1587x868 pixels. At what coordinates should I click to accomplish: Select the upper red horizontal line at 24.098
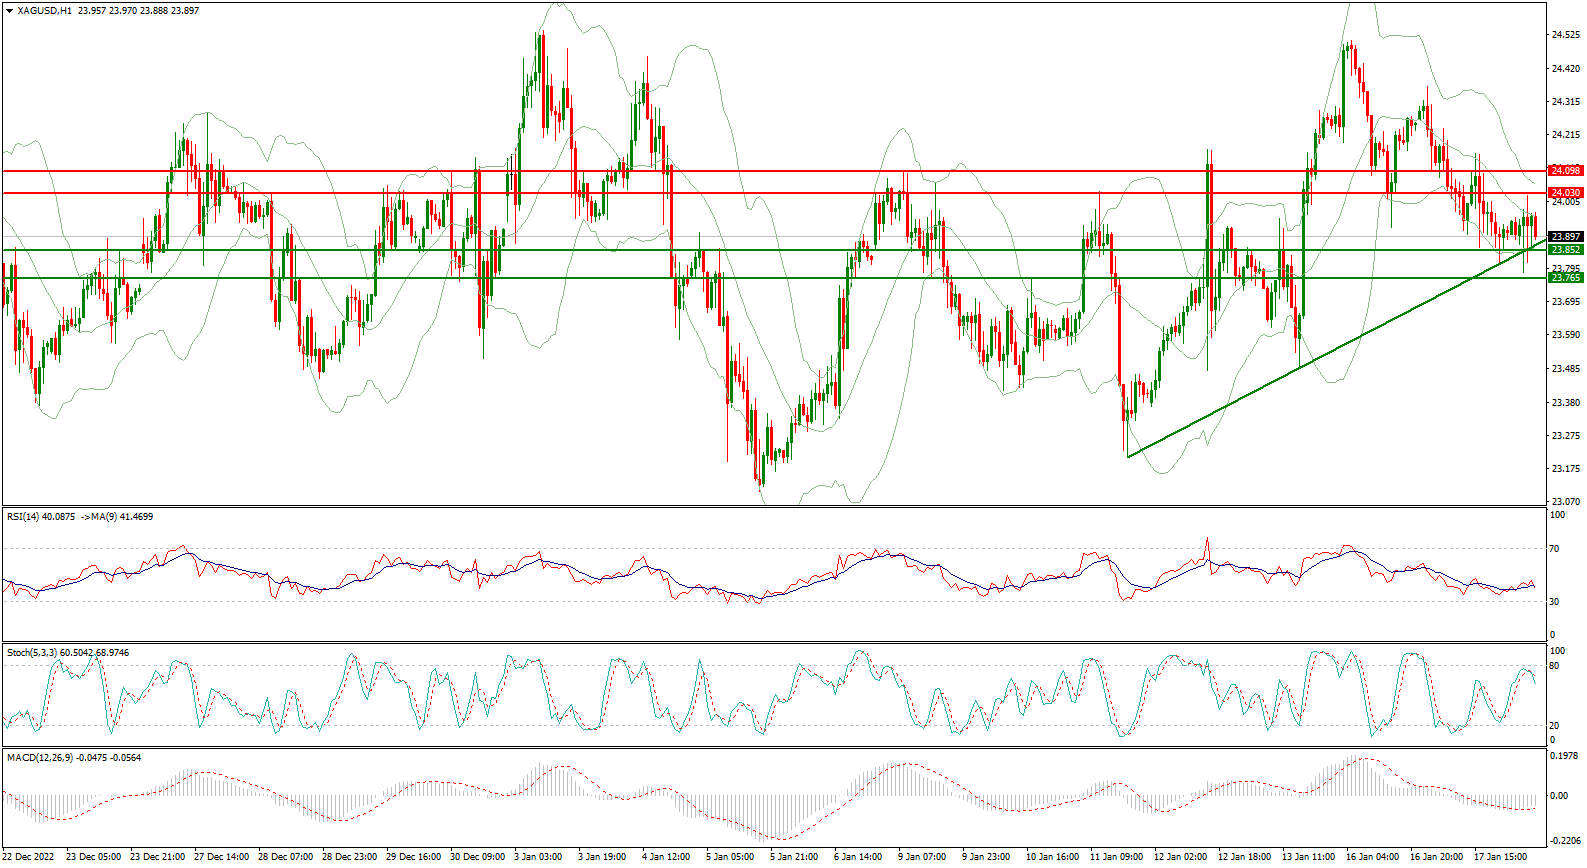(x=774, y=171)
